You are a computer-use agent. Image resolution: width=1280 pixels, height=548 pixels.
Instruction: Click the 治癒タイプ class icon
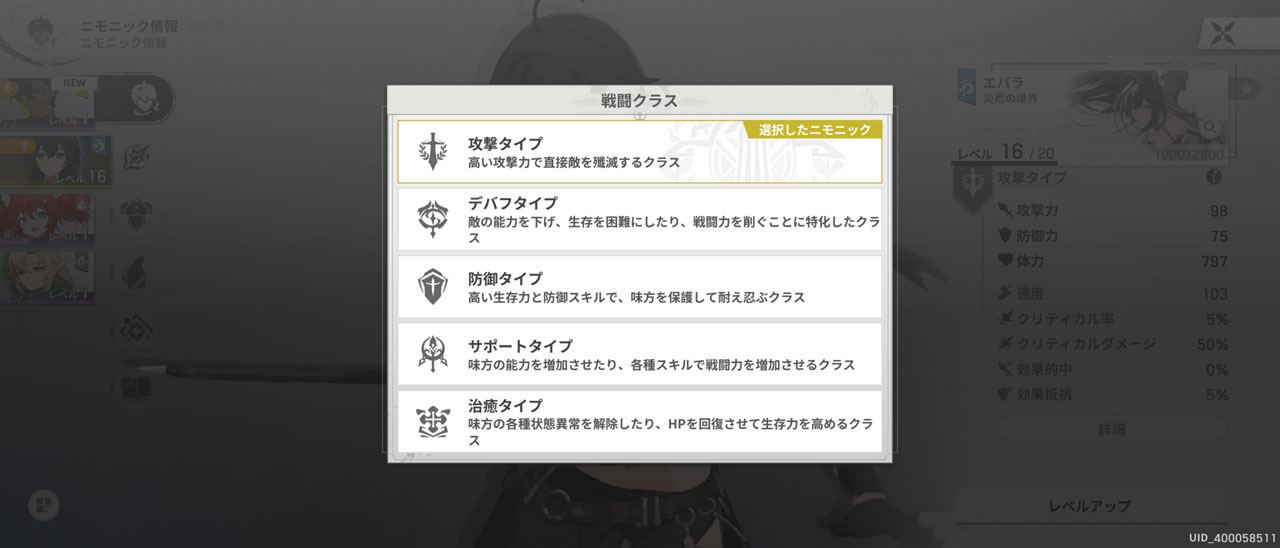coord(433,421)
